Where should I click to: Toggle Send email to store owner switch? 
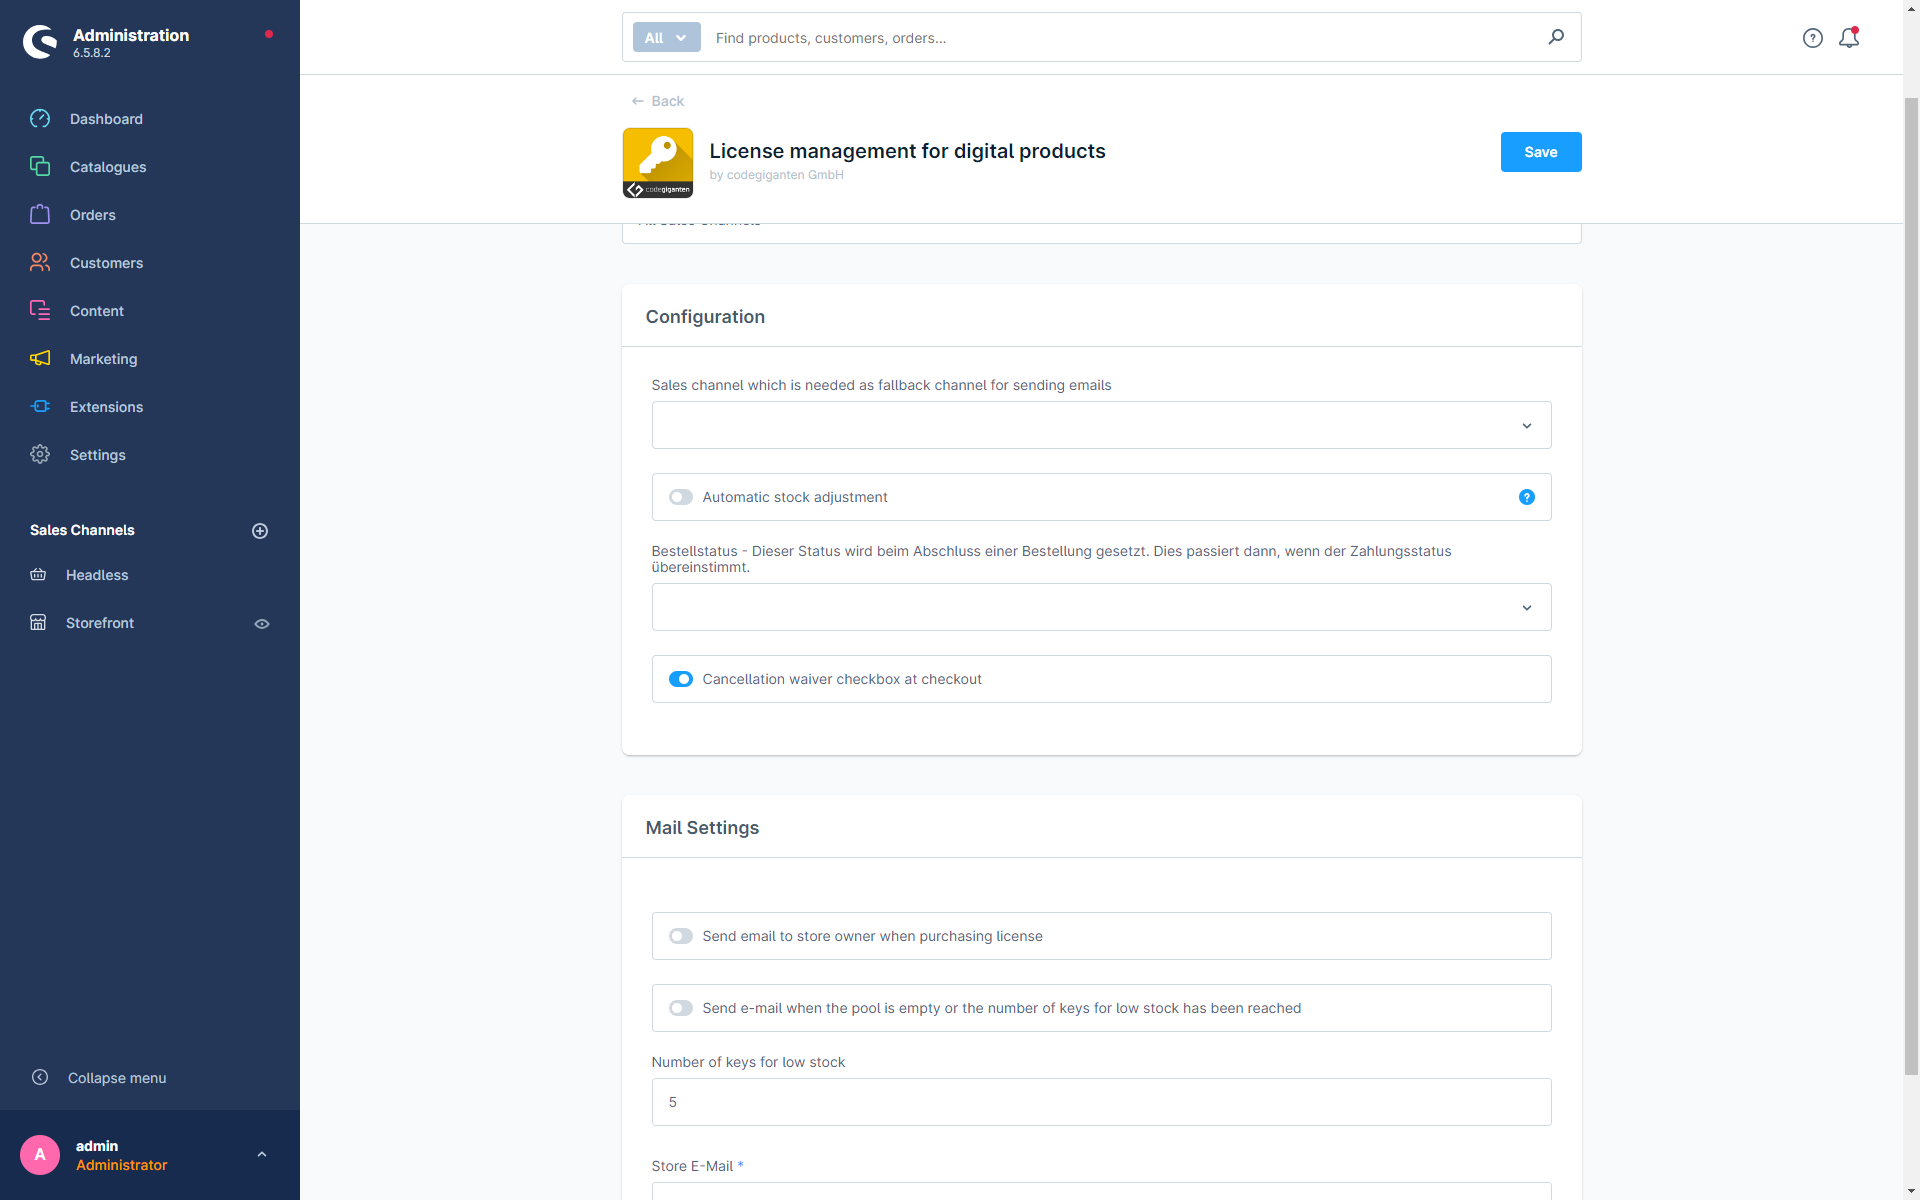click(681, 936)
